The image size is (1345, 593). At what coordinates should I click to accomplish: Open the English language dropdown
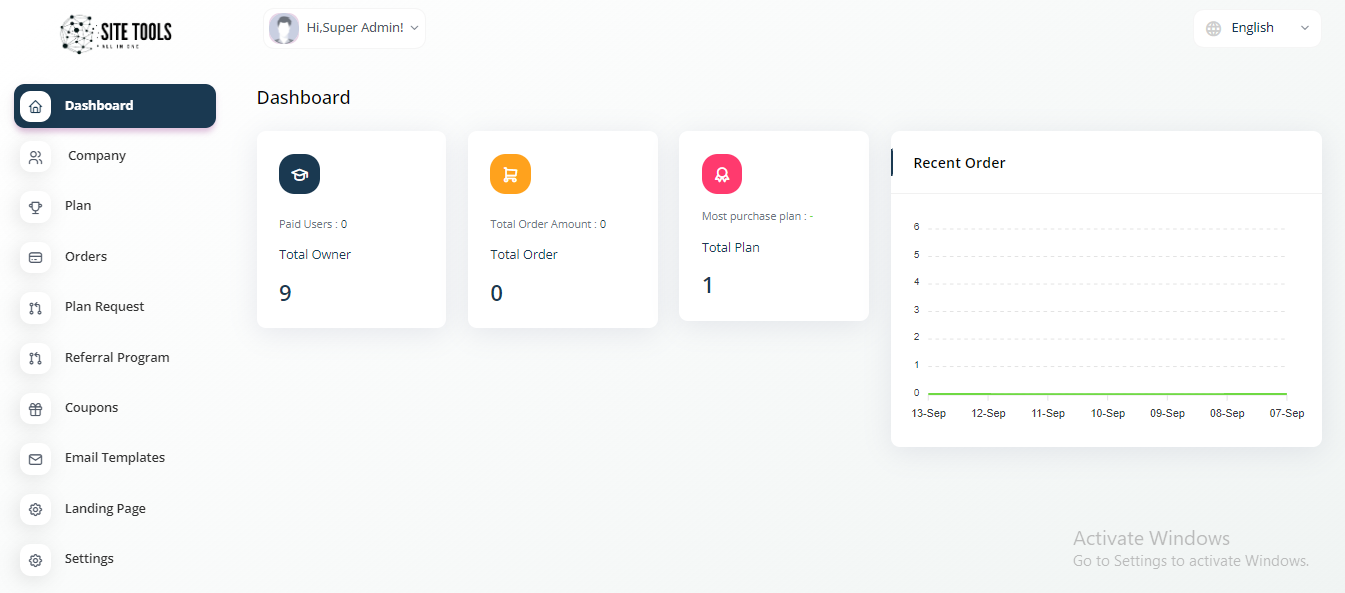tap(1257, 28)
